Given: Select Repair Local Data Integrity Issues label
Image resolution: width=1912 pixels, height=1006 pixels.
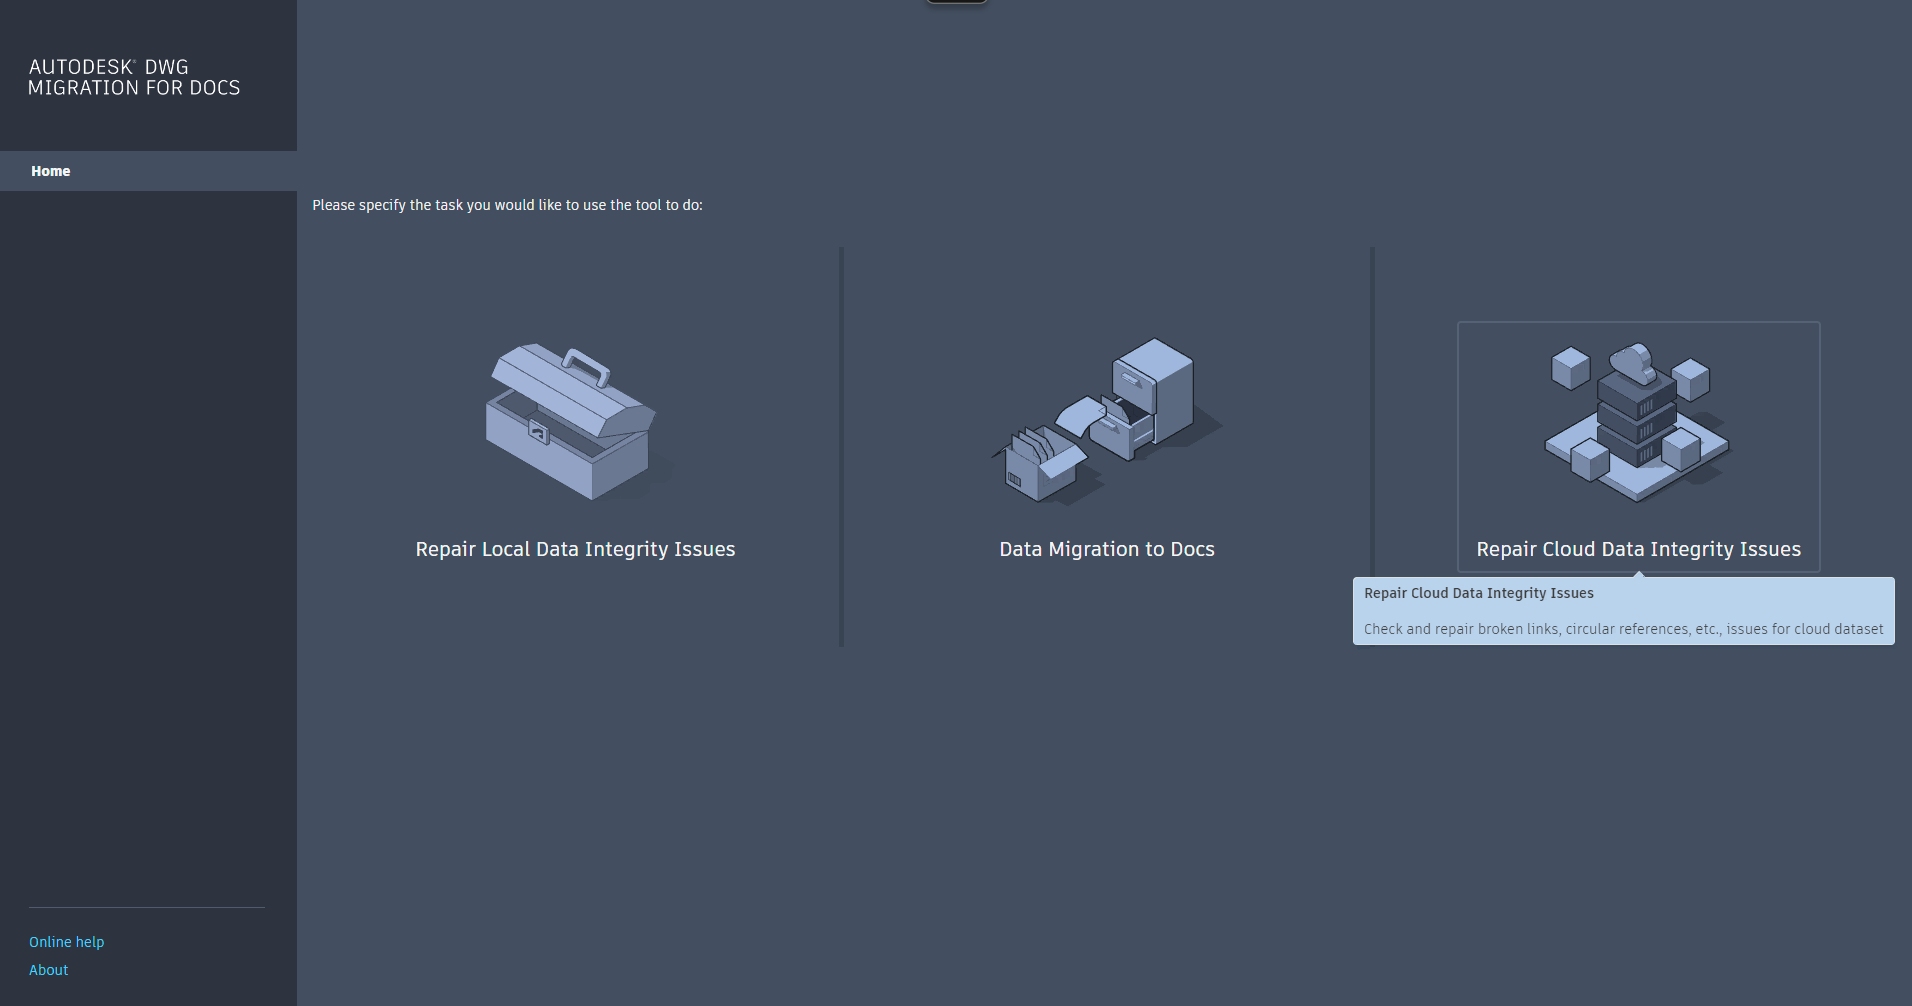Looking at the screenshot, I should 575,549.
